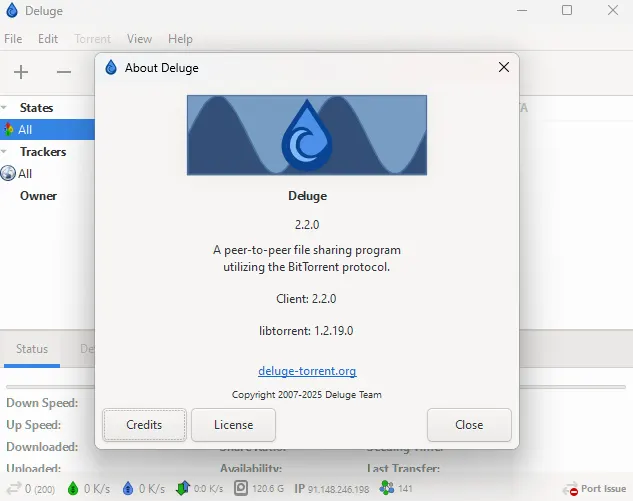Open the License button in About dialog
Image resolution: width=633 pixels, height=501 pixels.
click(x=233, y=425)
